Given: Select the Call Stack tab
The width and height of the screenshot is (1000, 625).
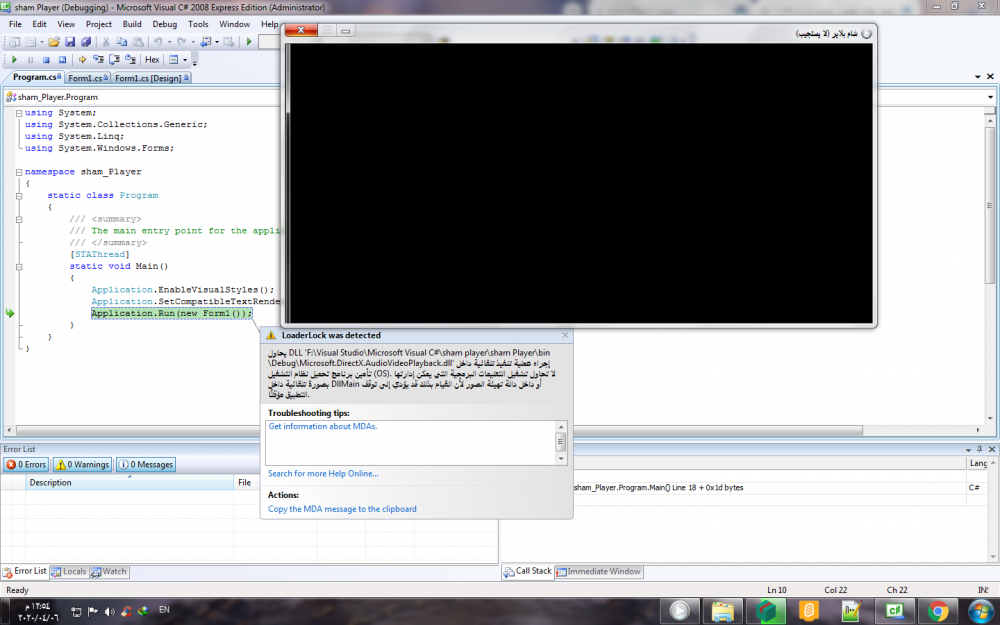Looking at the screenshot, I should [x=527, y=571].
